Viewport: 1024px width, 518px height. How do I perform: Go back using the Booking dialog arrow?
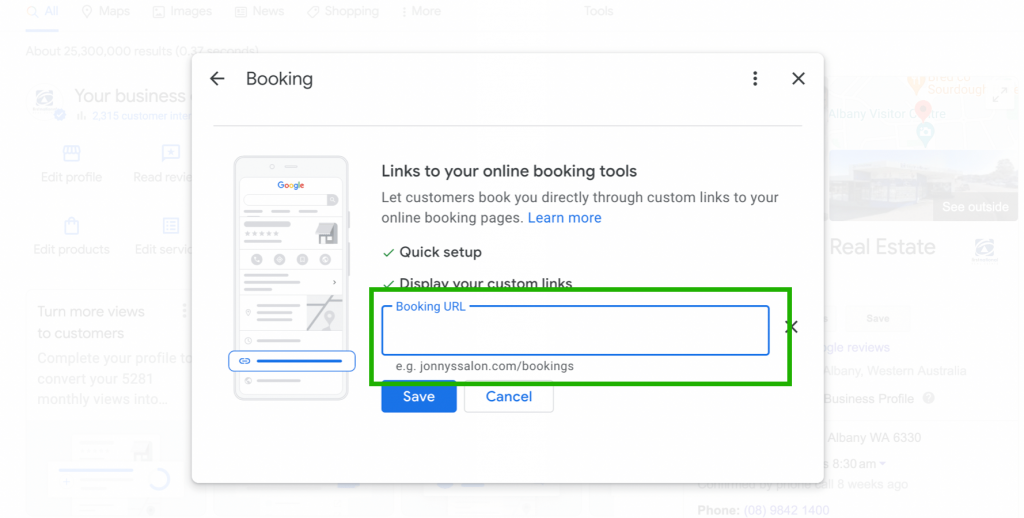(x=217, y=79)
